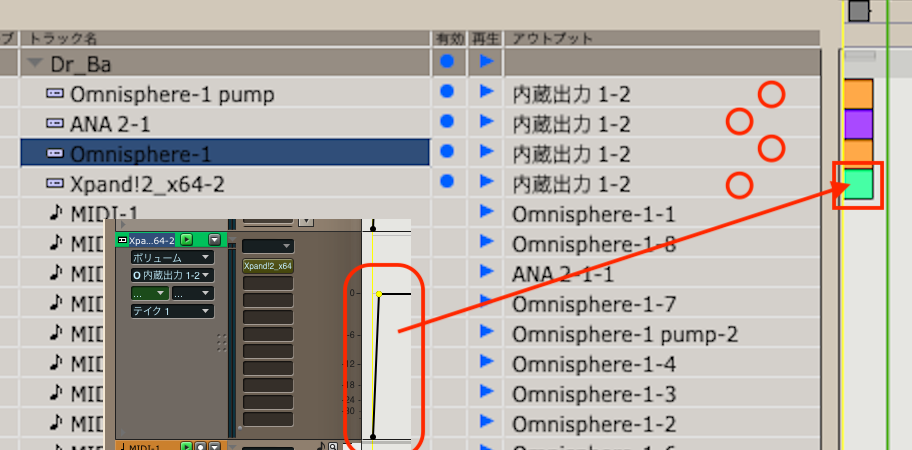Select the Omnisphere-1 pump track name
The width and height of the screenshot is (912, 450).
[x=172, y=94]
